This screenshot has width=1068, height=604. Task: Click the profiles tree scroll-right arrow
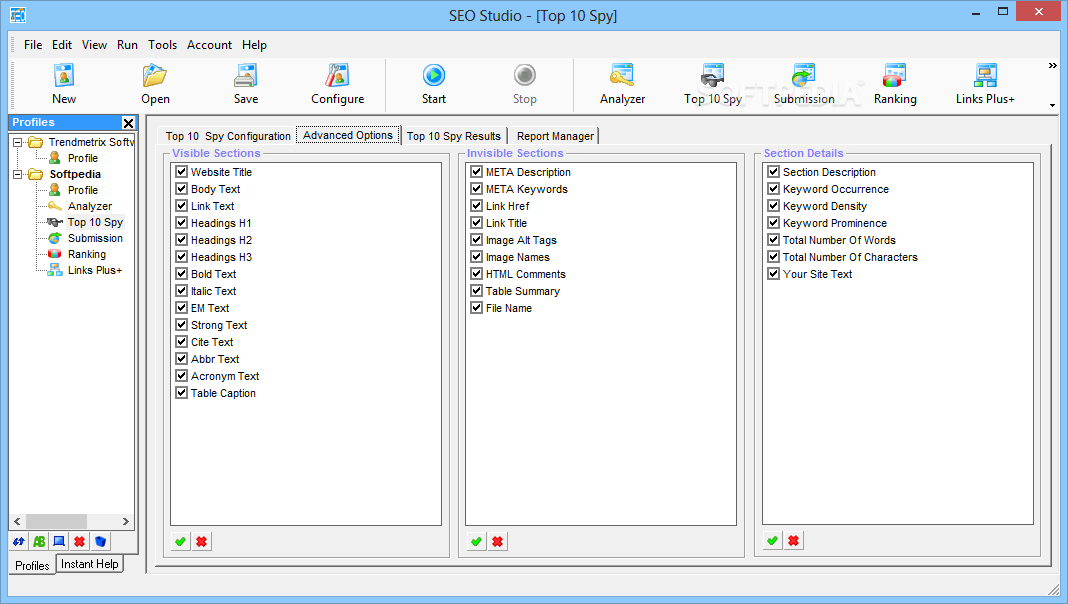pyautogui.click(x=126, y=522)
